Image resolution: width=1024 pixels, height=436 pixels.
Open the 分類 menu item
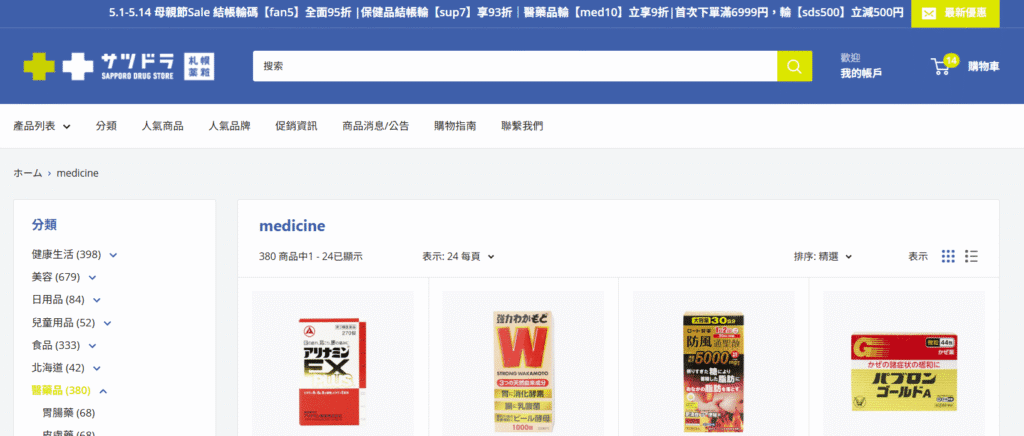coord(106,126)
